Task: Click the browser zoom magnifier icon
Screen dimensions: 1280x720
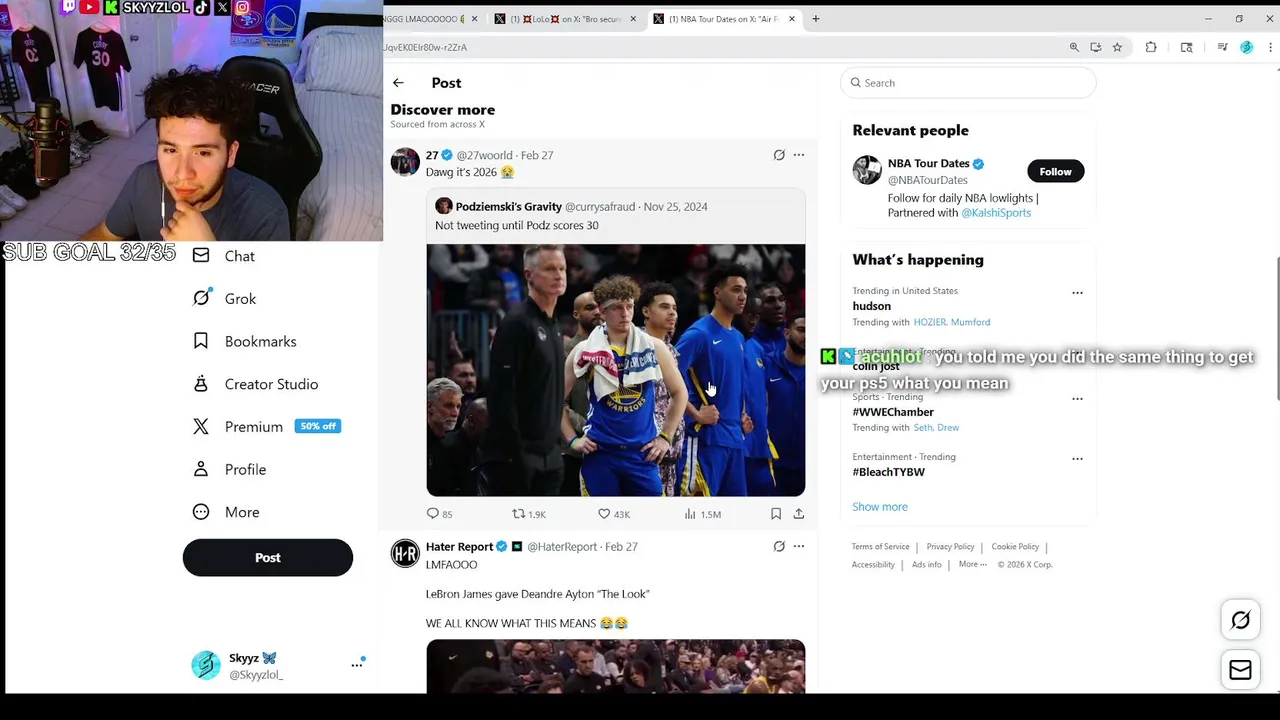Action: click(x=1074, y=47)
